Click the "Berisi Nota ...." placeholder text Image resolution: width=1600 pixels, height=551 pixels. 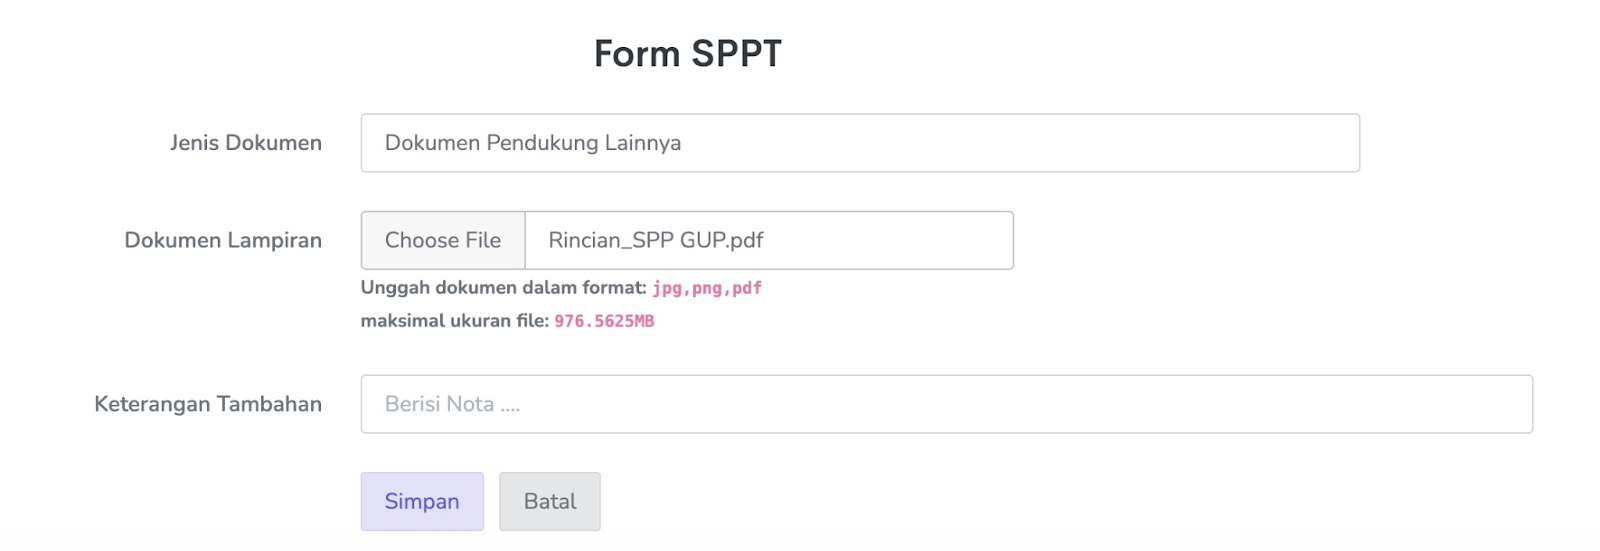pos(452,404)
